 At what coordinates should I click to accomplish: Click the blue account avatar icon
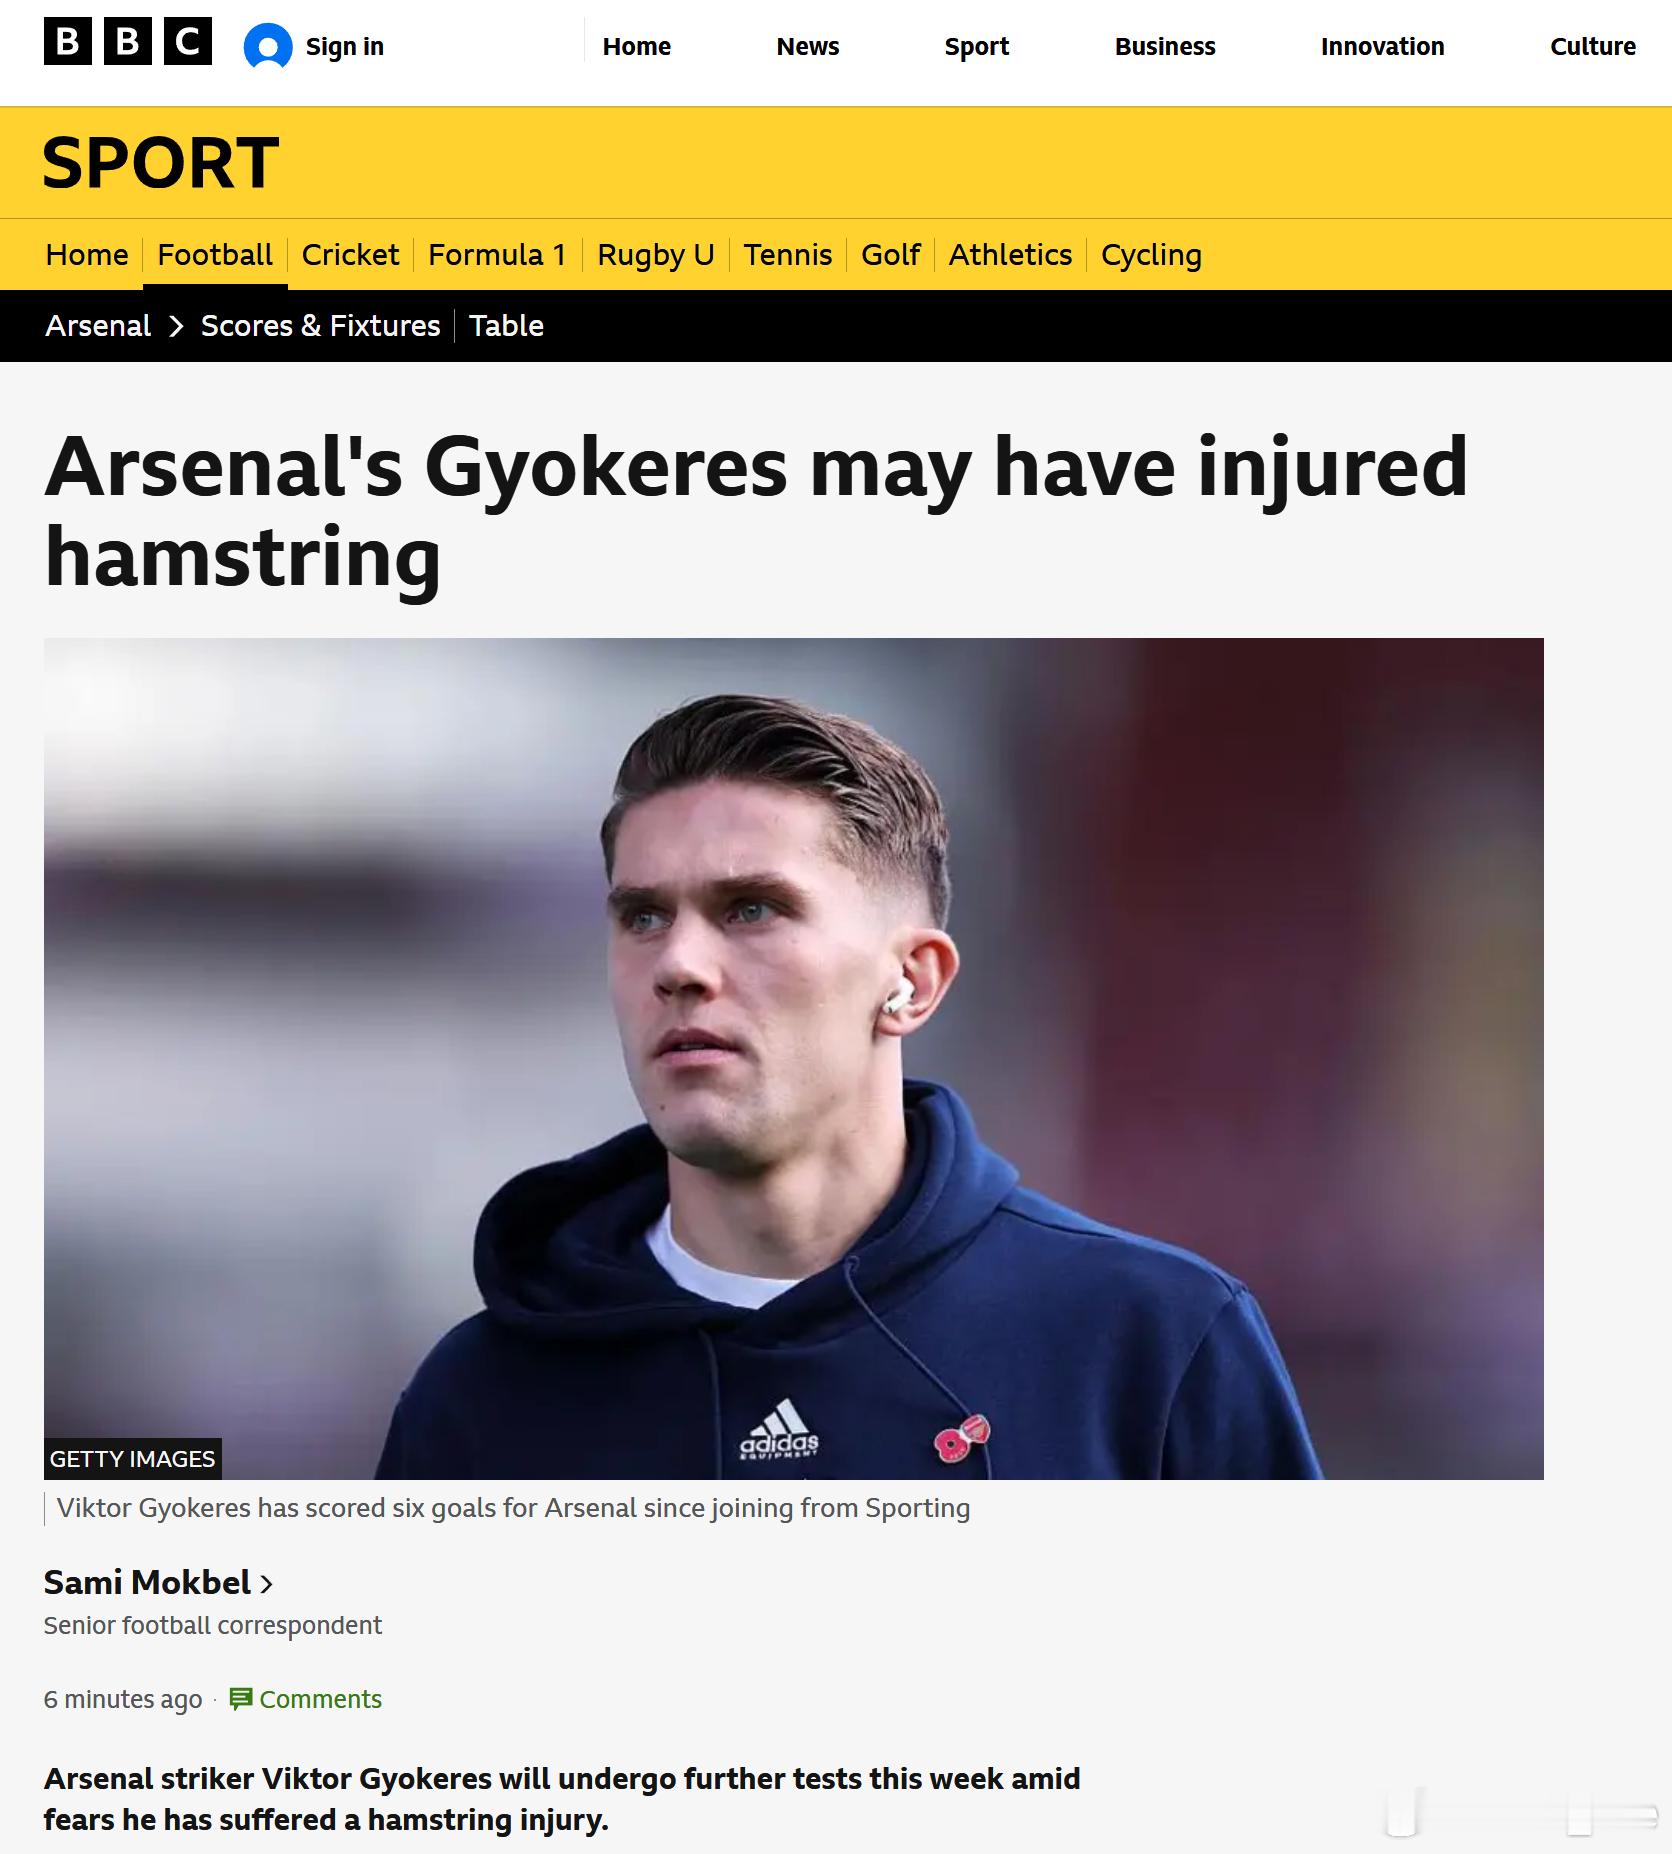coord(268,47)
